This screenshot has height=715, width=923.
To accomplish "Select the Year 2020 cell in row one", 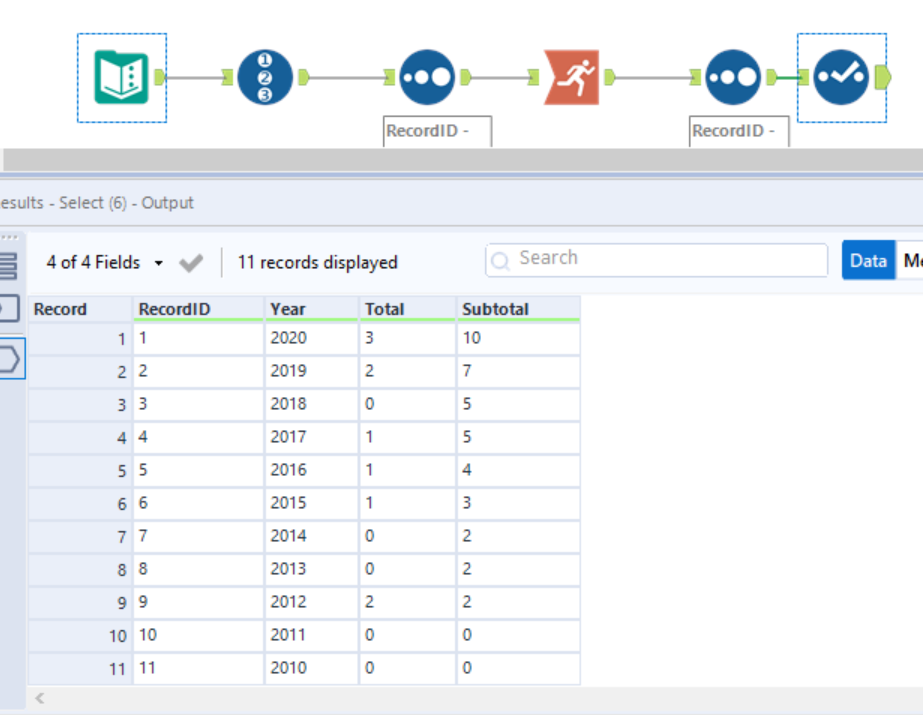I will tap(310, 339).
